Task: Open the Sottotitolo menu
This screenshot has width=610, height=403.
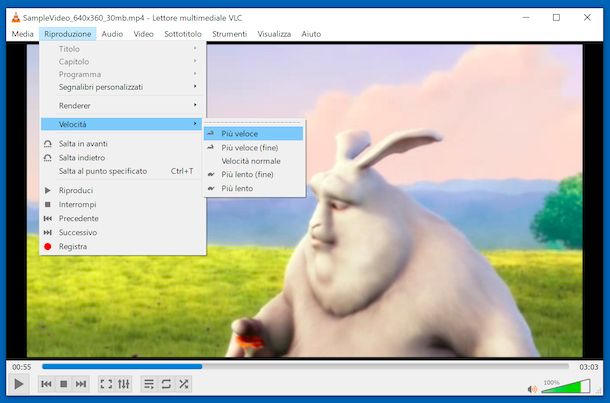Action: pos(183,34)
